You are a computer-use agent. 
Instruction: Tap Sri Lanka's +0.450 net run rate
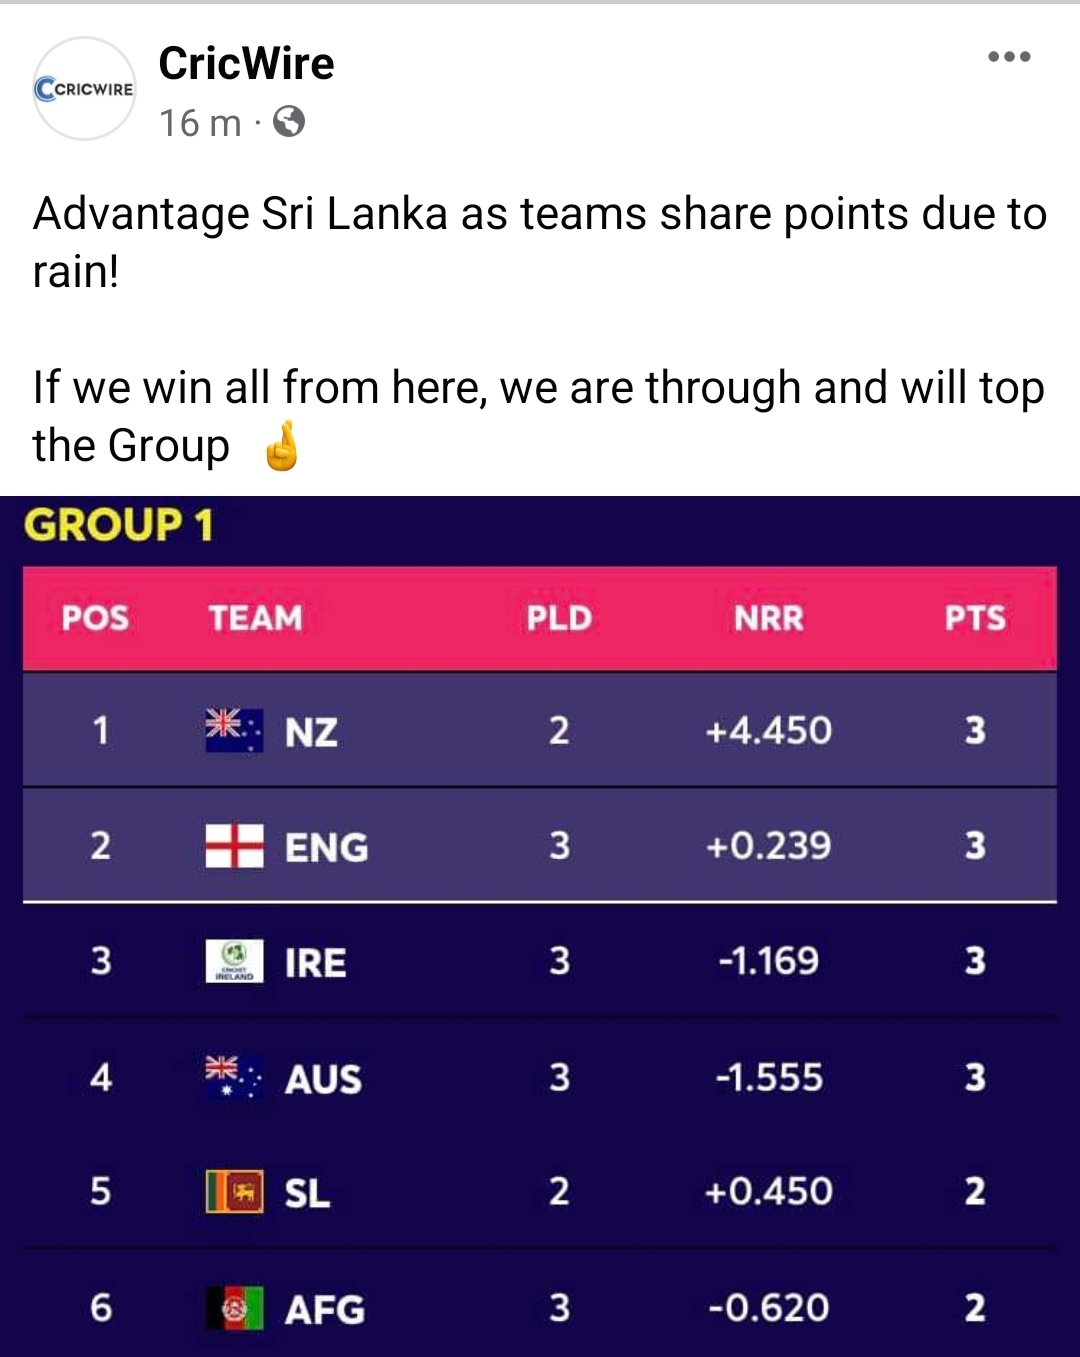pos(768,1191)
